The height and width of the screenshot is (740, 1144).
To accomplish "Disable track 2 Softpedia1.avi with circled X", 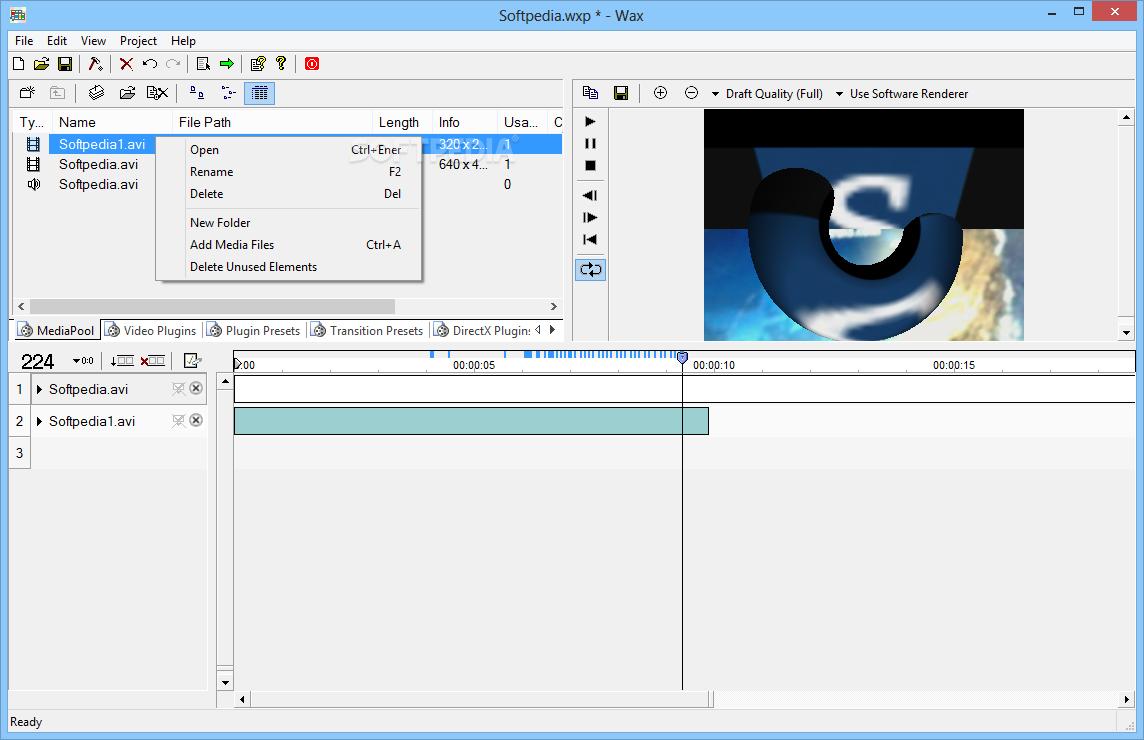I will [x=196, y=420].
